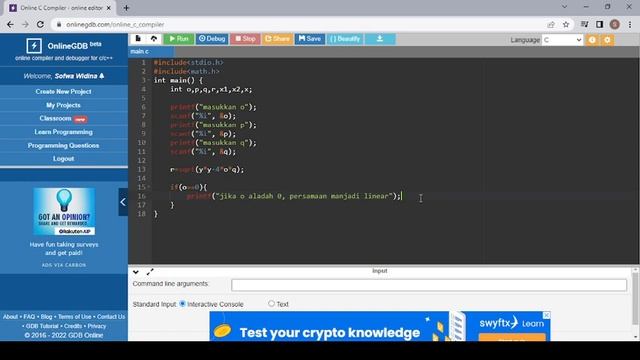Click the new file icon in editor toolbar

[138, 39]
